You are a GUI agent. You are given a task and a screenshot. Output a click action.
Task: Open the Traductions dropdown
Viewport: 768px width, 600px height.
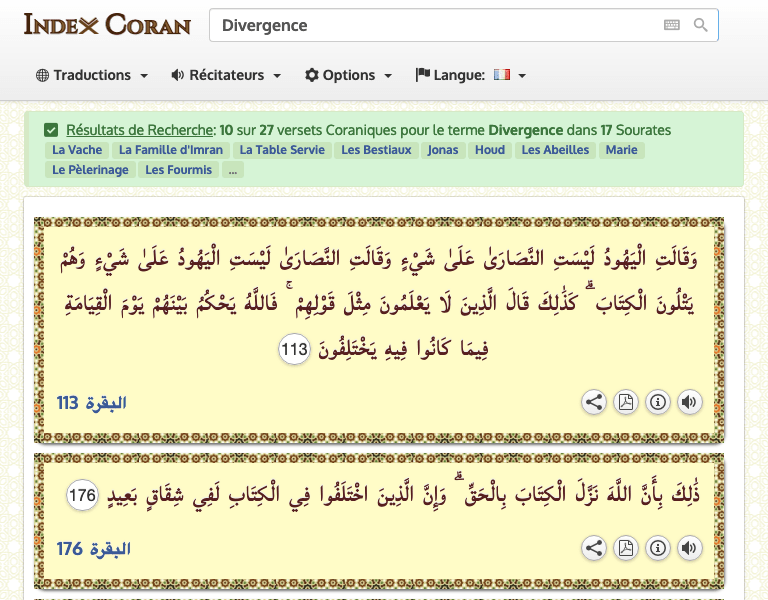(x=92, y=75)
